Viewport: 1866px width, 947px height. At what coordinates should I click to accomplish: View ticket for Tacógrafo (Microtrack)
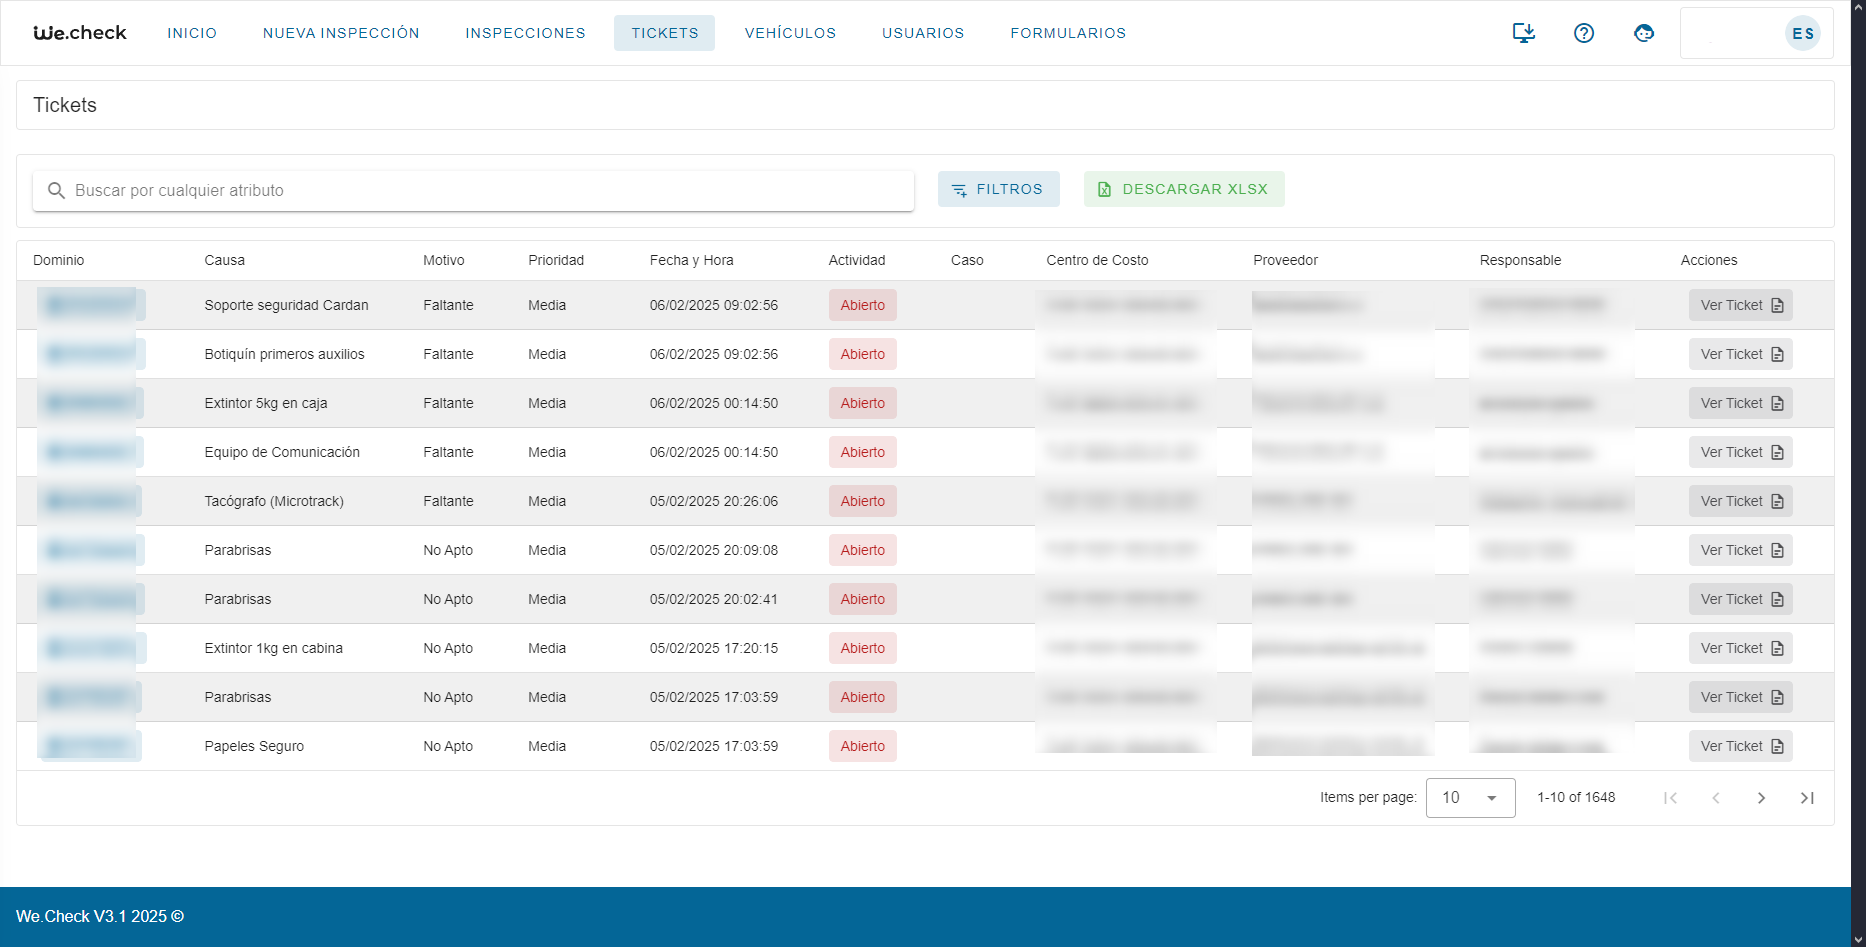(1740, 501)
